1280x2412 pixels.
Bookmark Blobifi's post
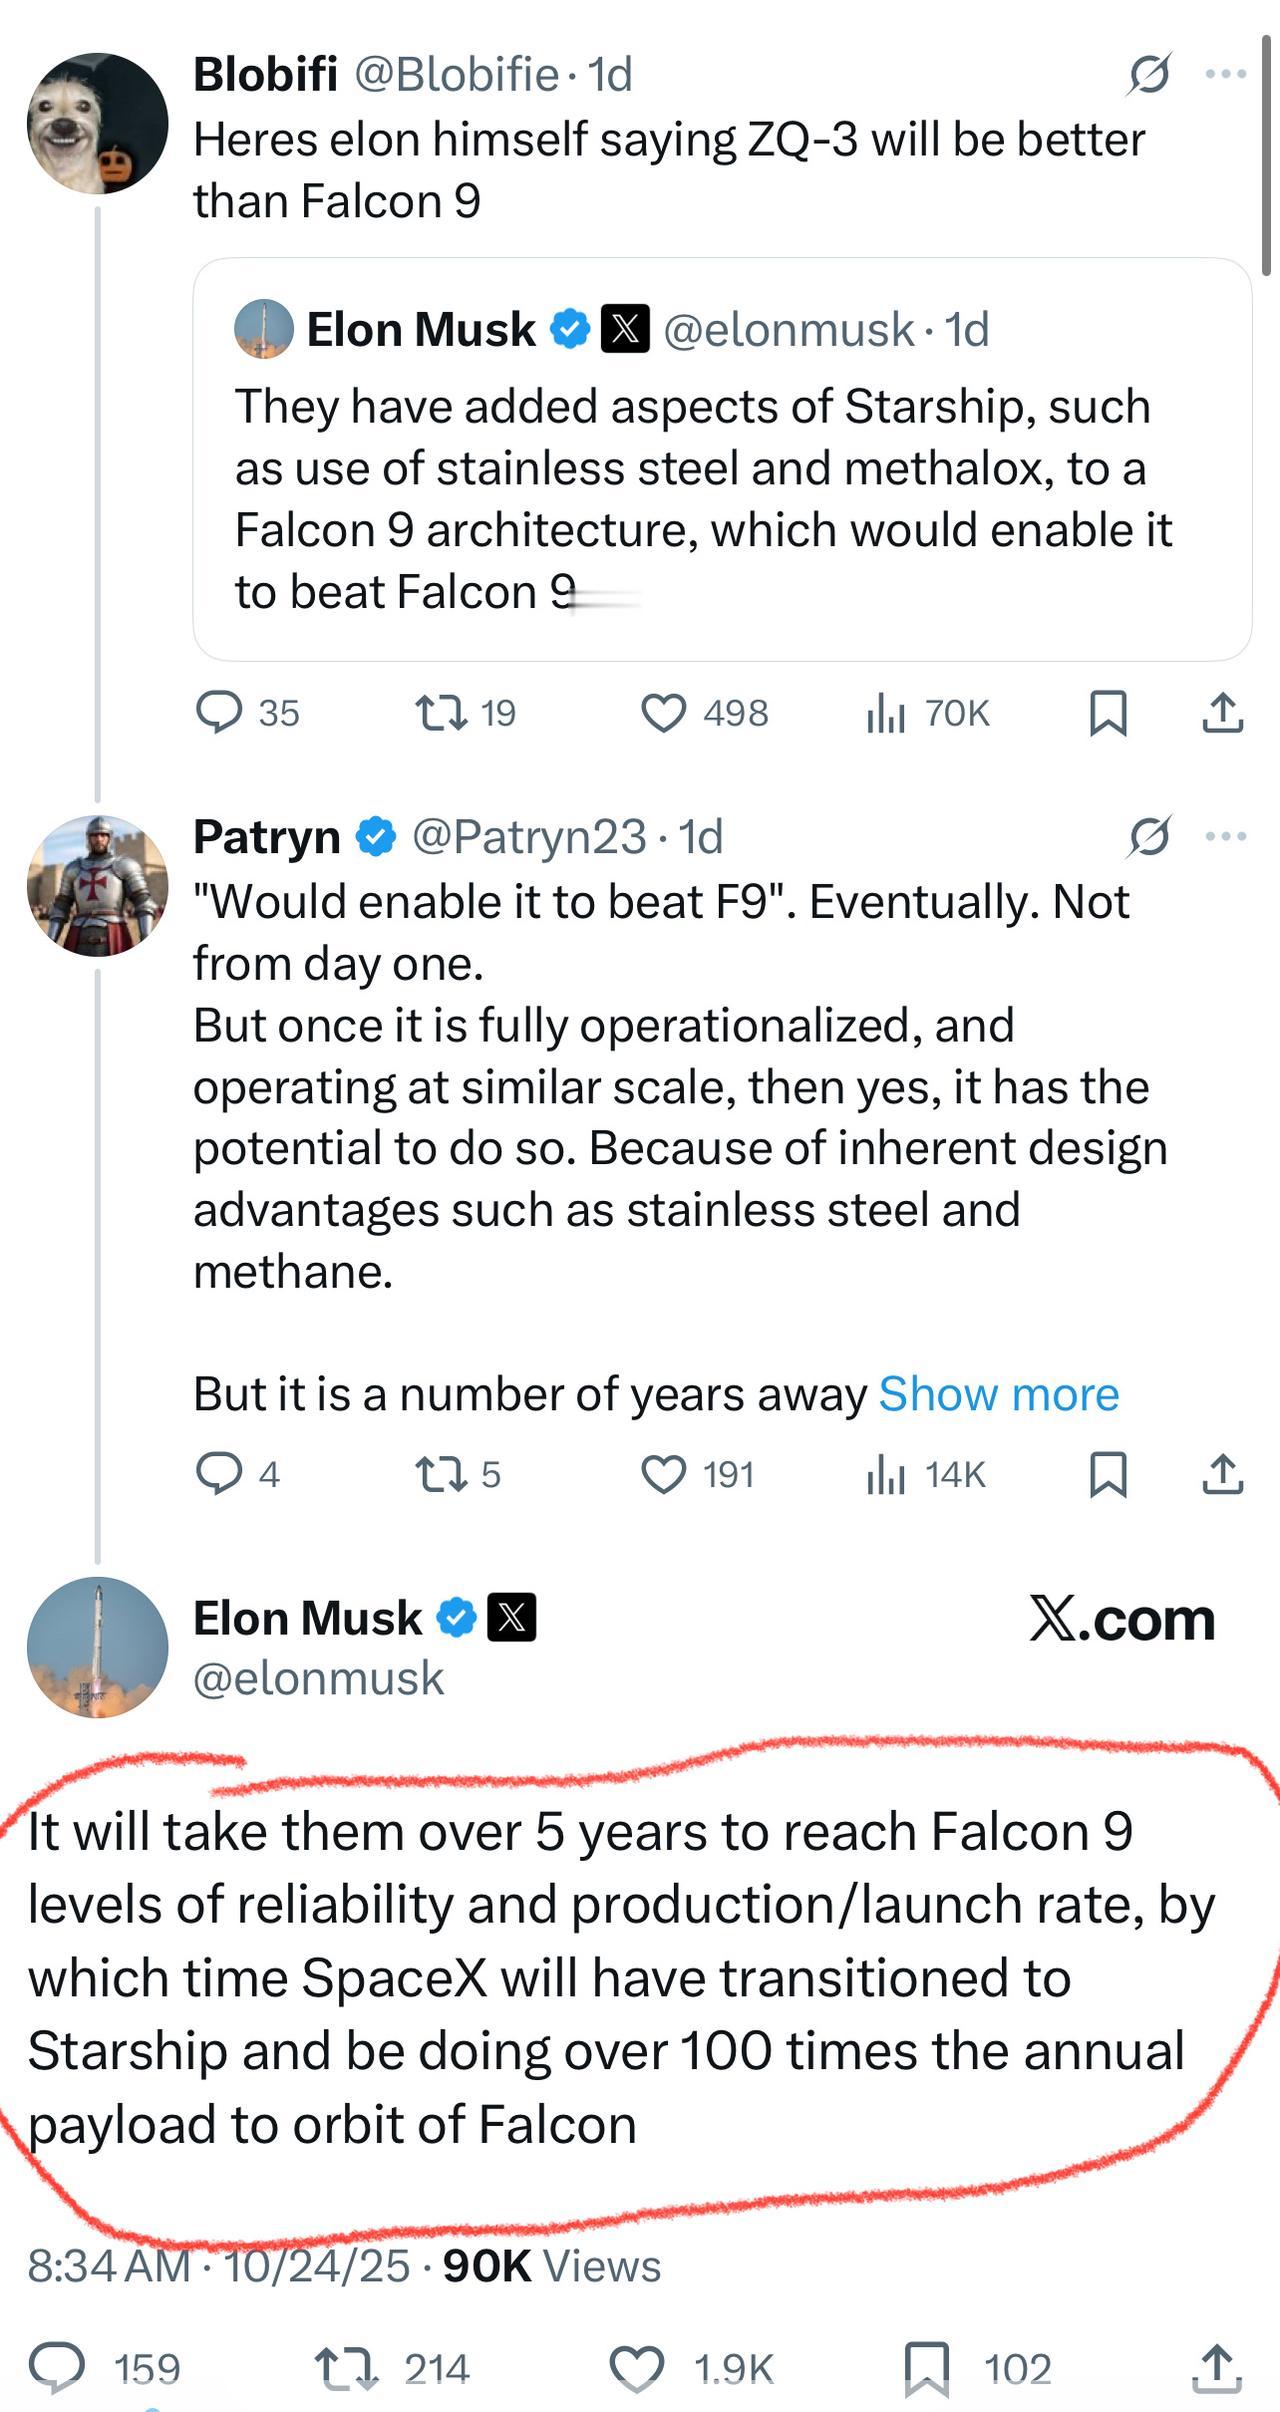[1107, 713]
